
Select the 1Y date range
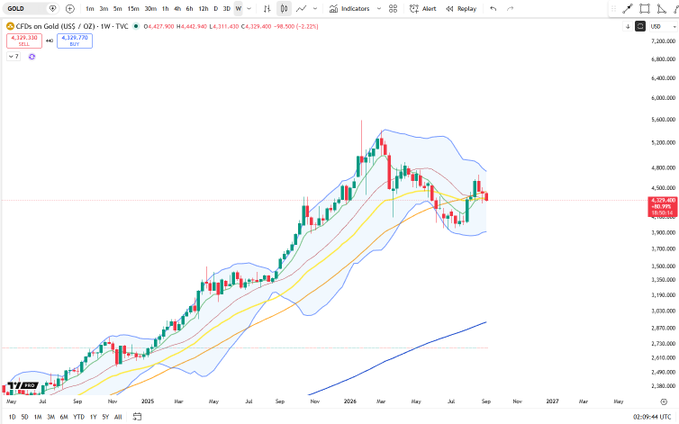[93, 417]
